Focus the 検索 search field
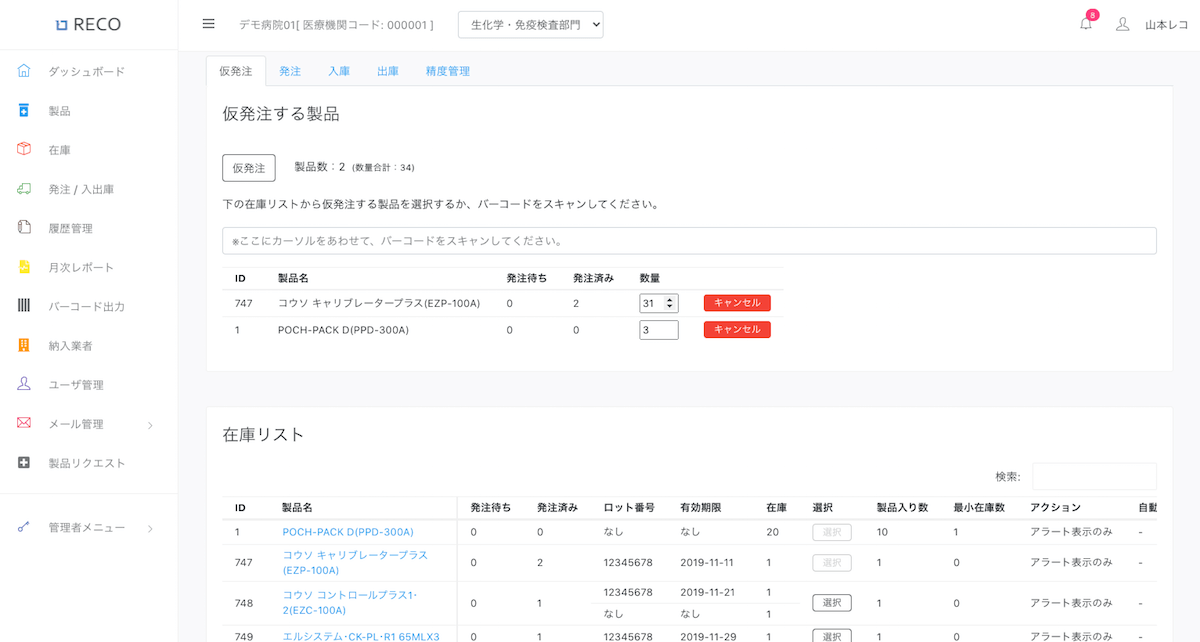 point(1094,477)
